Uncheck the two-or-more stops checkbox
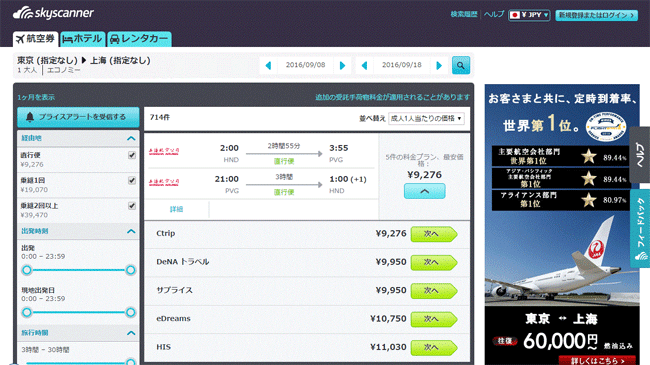Image resolution: width=650 pixels, height=365 pixels. coord(132,206)
